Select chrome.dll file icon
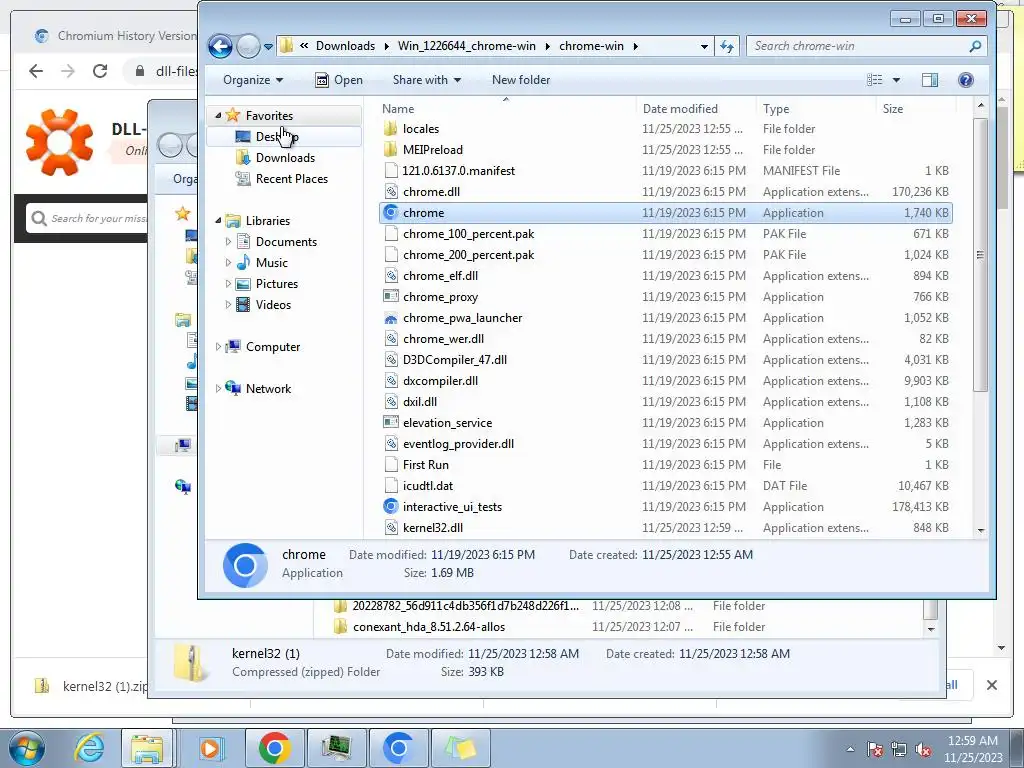The width and height of the screenshot is (1024, 768). (391, 191)
